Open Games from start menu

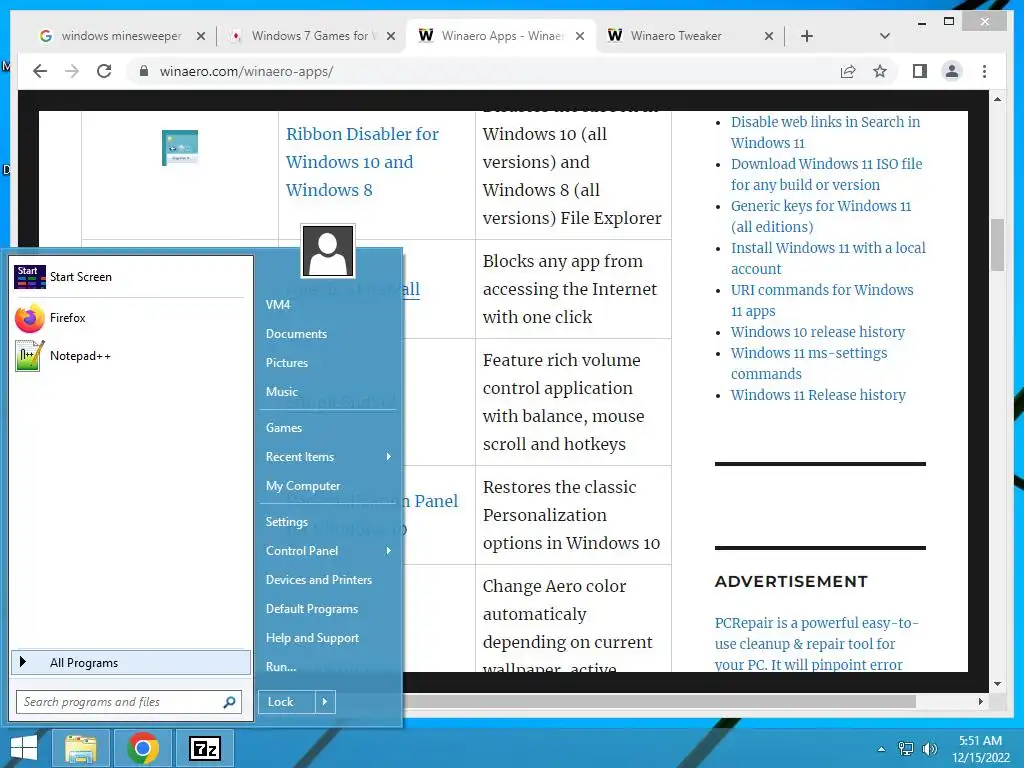point(283,428)
